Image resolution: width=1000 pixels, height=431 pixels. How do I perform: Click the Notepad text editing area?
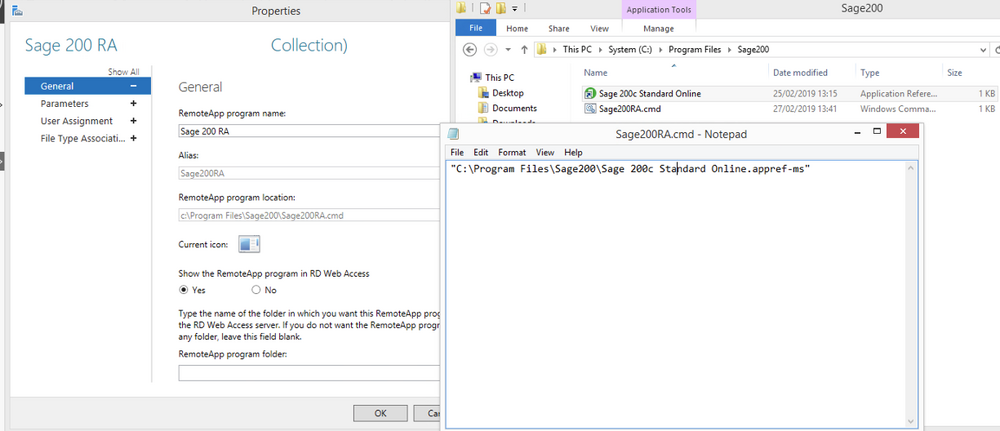[675, 294]
